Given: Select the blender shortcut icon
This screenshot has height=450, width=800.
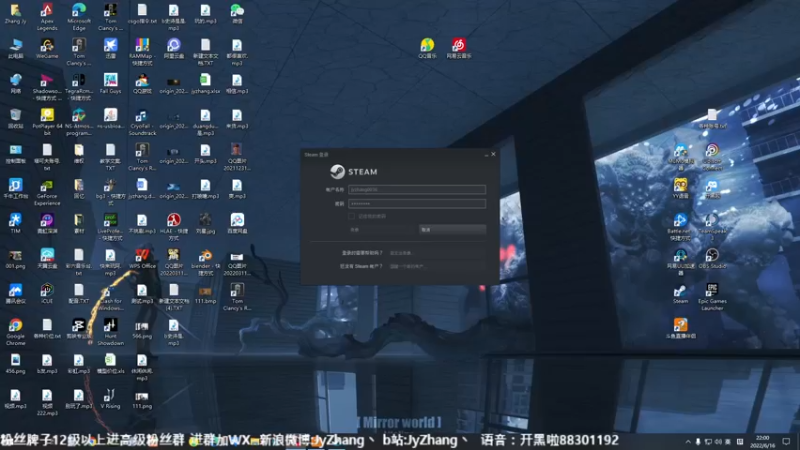Looking at the screenshot, I should point(205,262).
